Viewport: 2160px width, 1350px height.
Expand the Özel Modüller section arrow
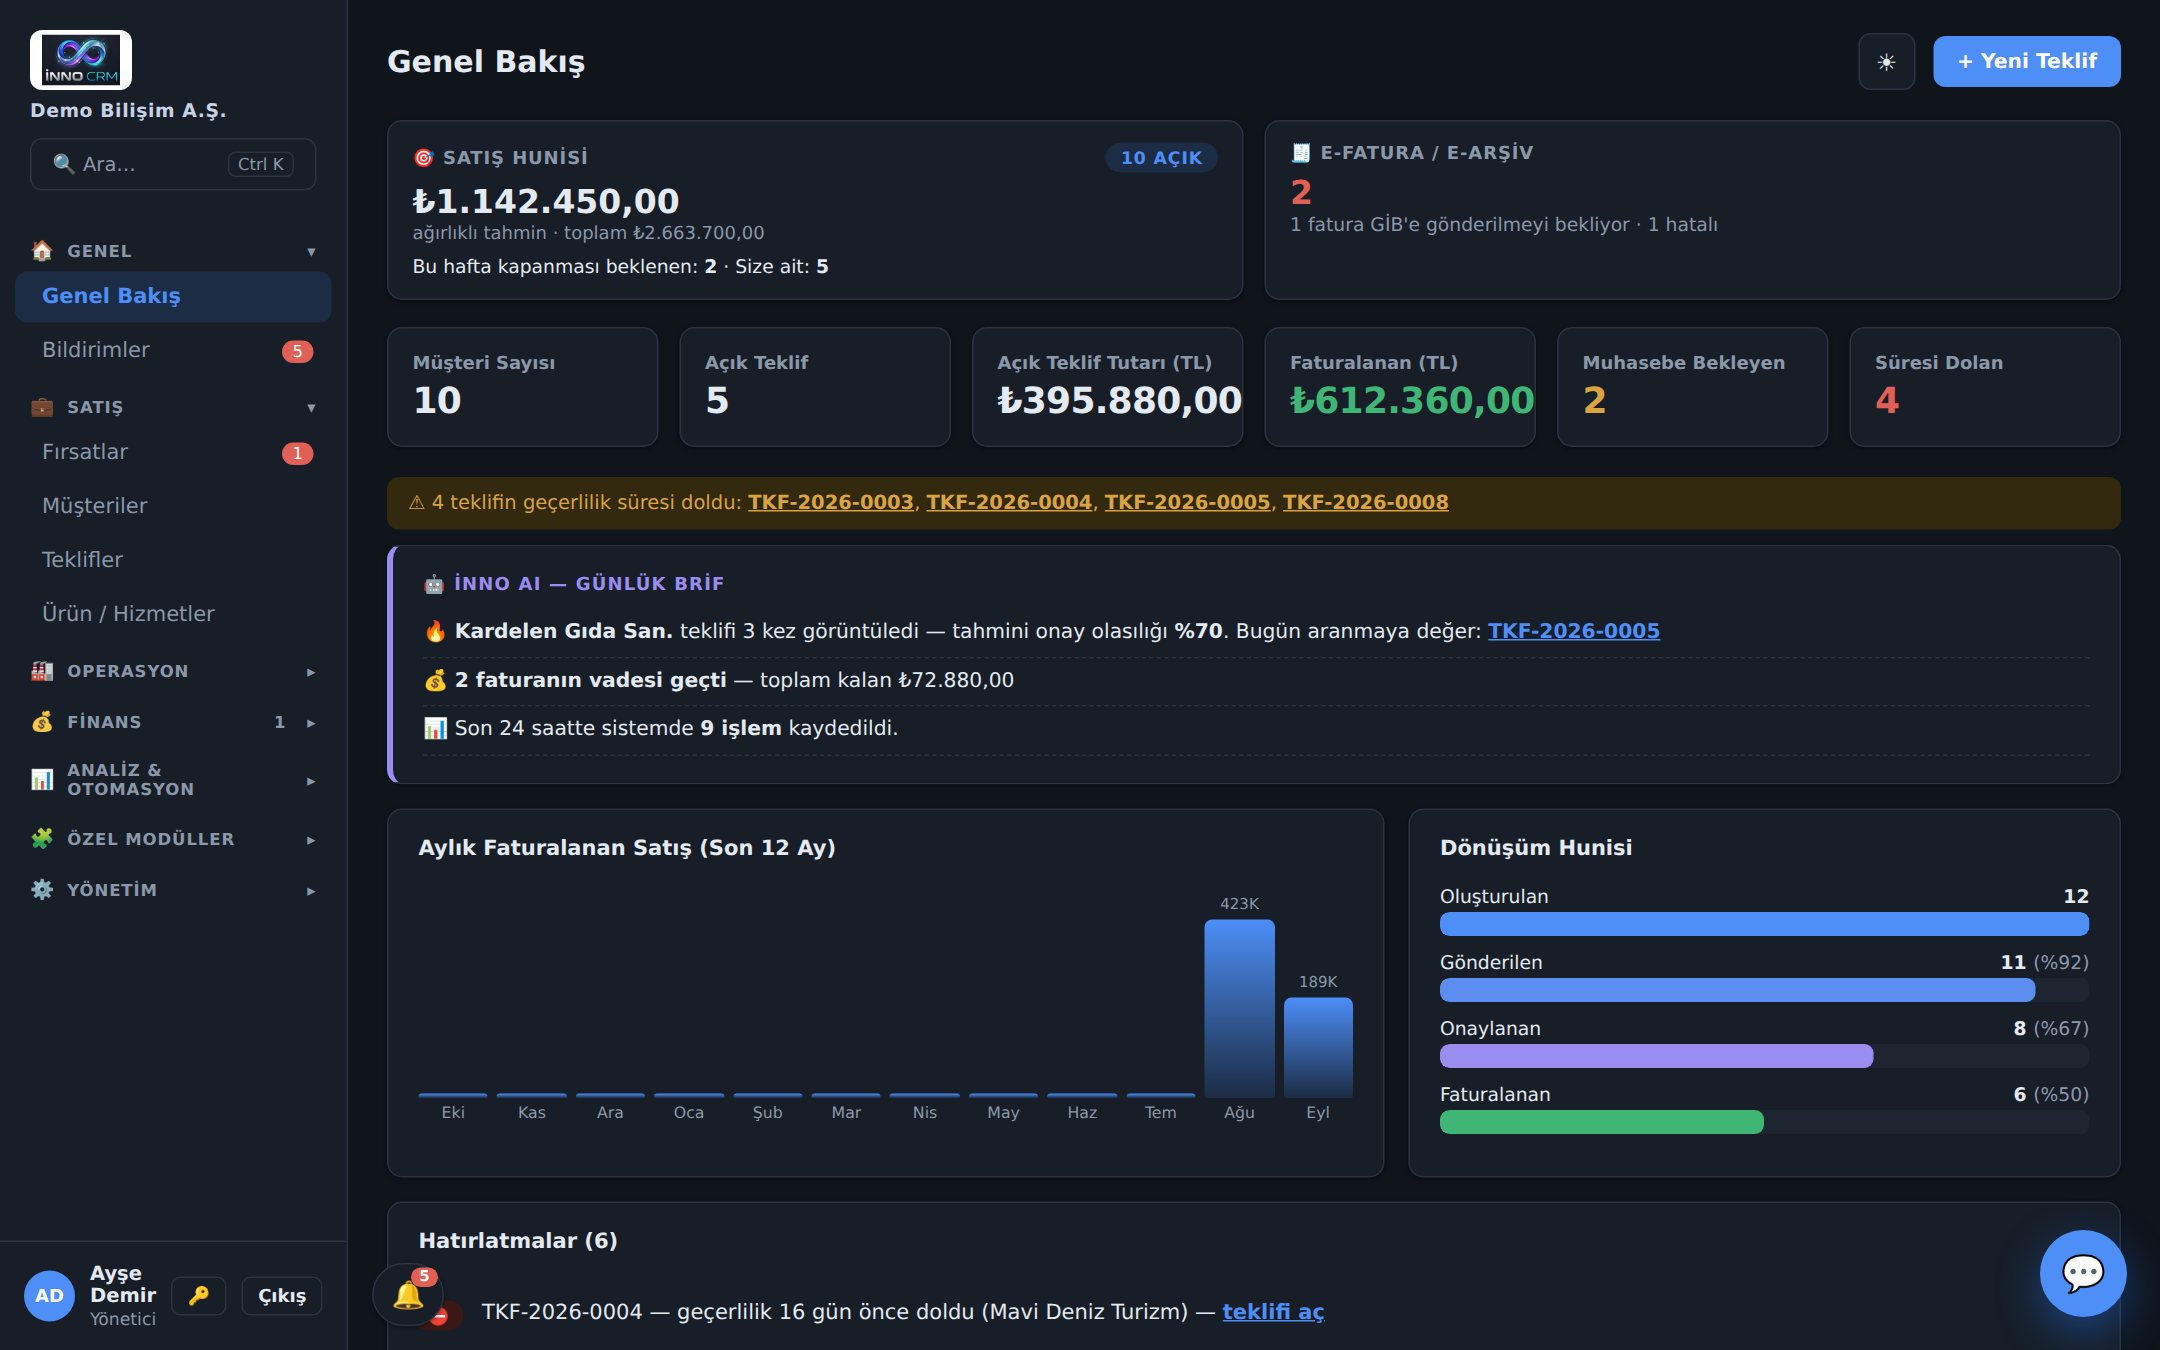[x=311, y=840]
